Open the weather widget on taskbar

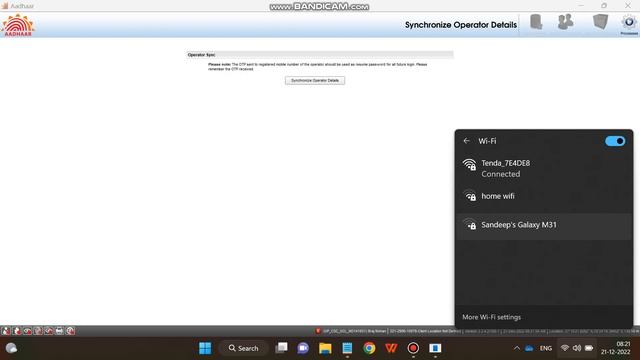11,348
